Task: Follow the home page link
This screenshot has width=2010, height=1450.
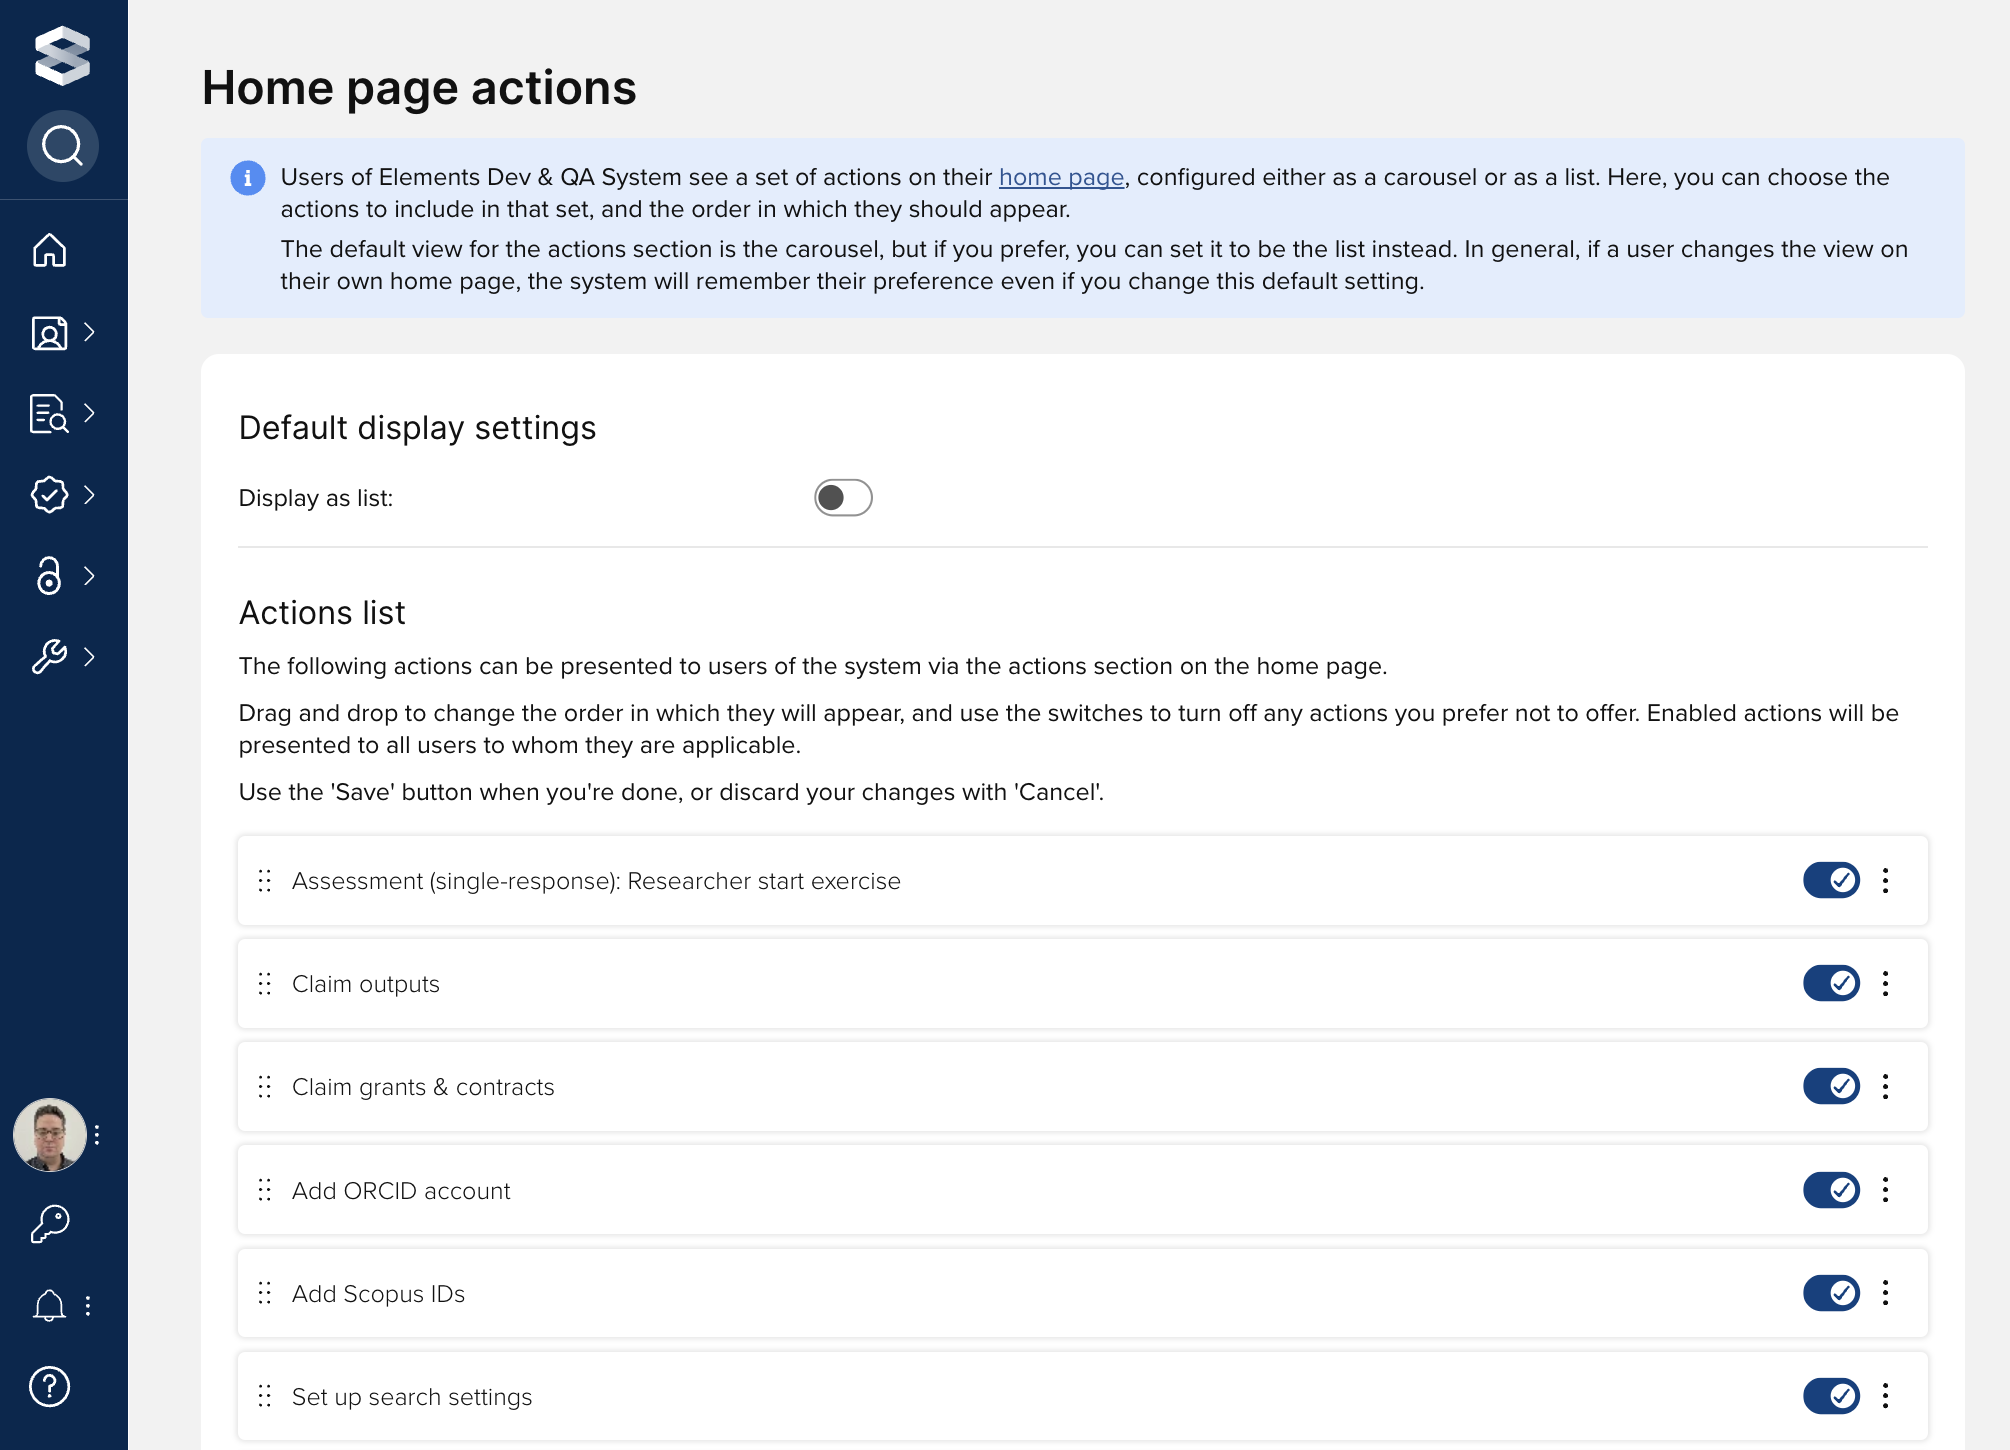Action: [1061, 177]
